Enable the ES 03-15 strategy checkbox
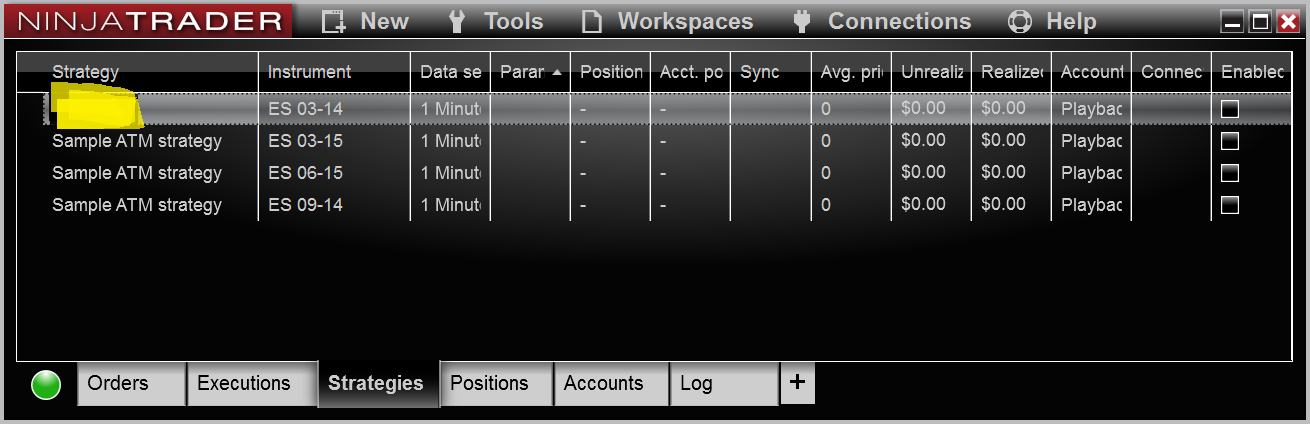Image resolution: width=1310 pixels, height=426 pixels. [1230, 141]
